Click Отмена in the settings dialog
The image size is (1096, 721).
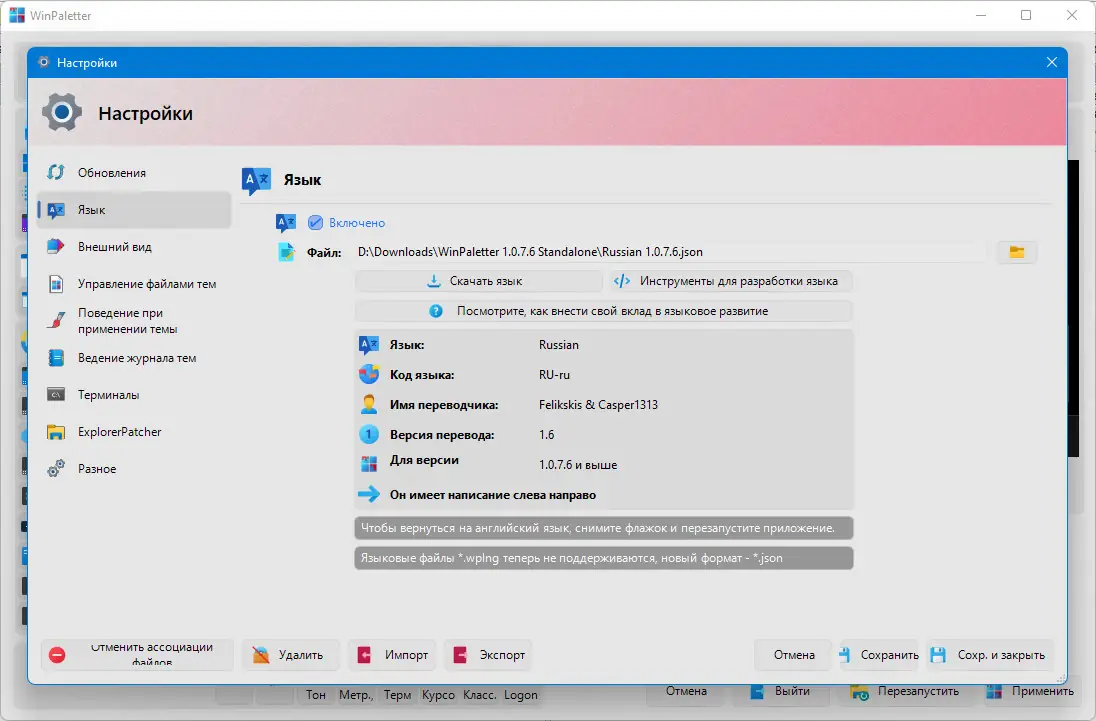pos(794,655)
